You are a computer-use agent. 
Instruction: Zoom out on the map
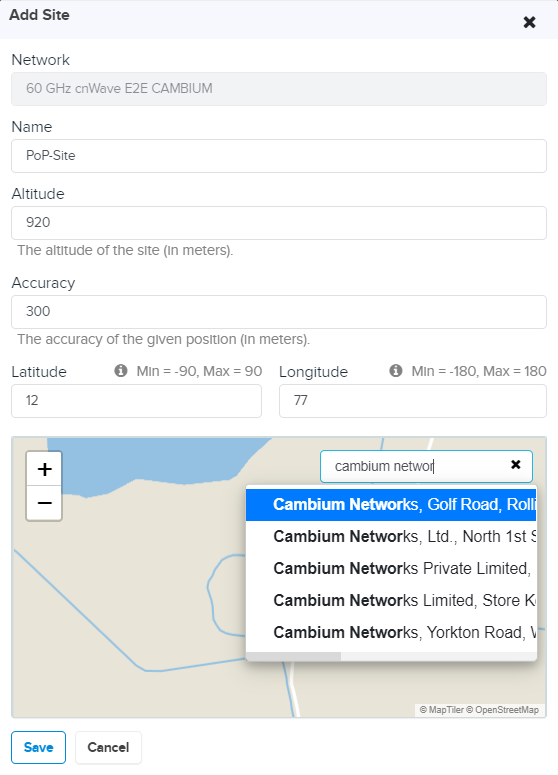pyautogui.click(x=44, y=503)
